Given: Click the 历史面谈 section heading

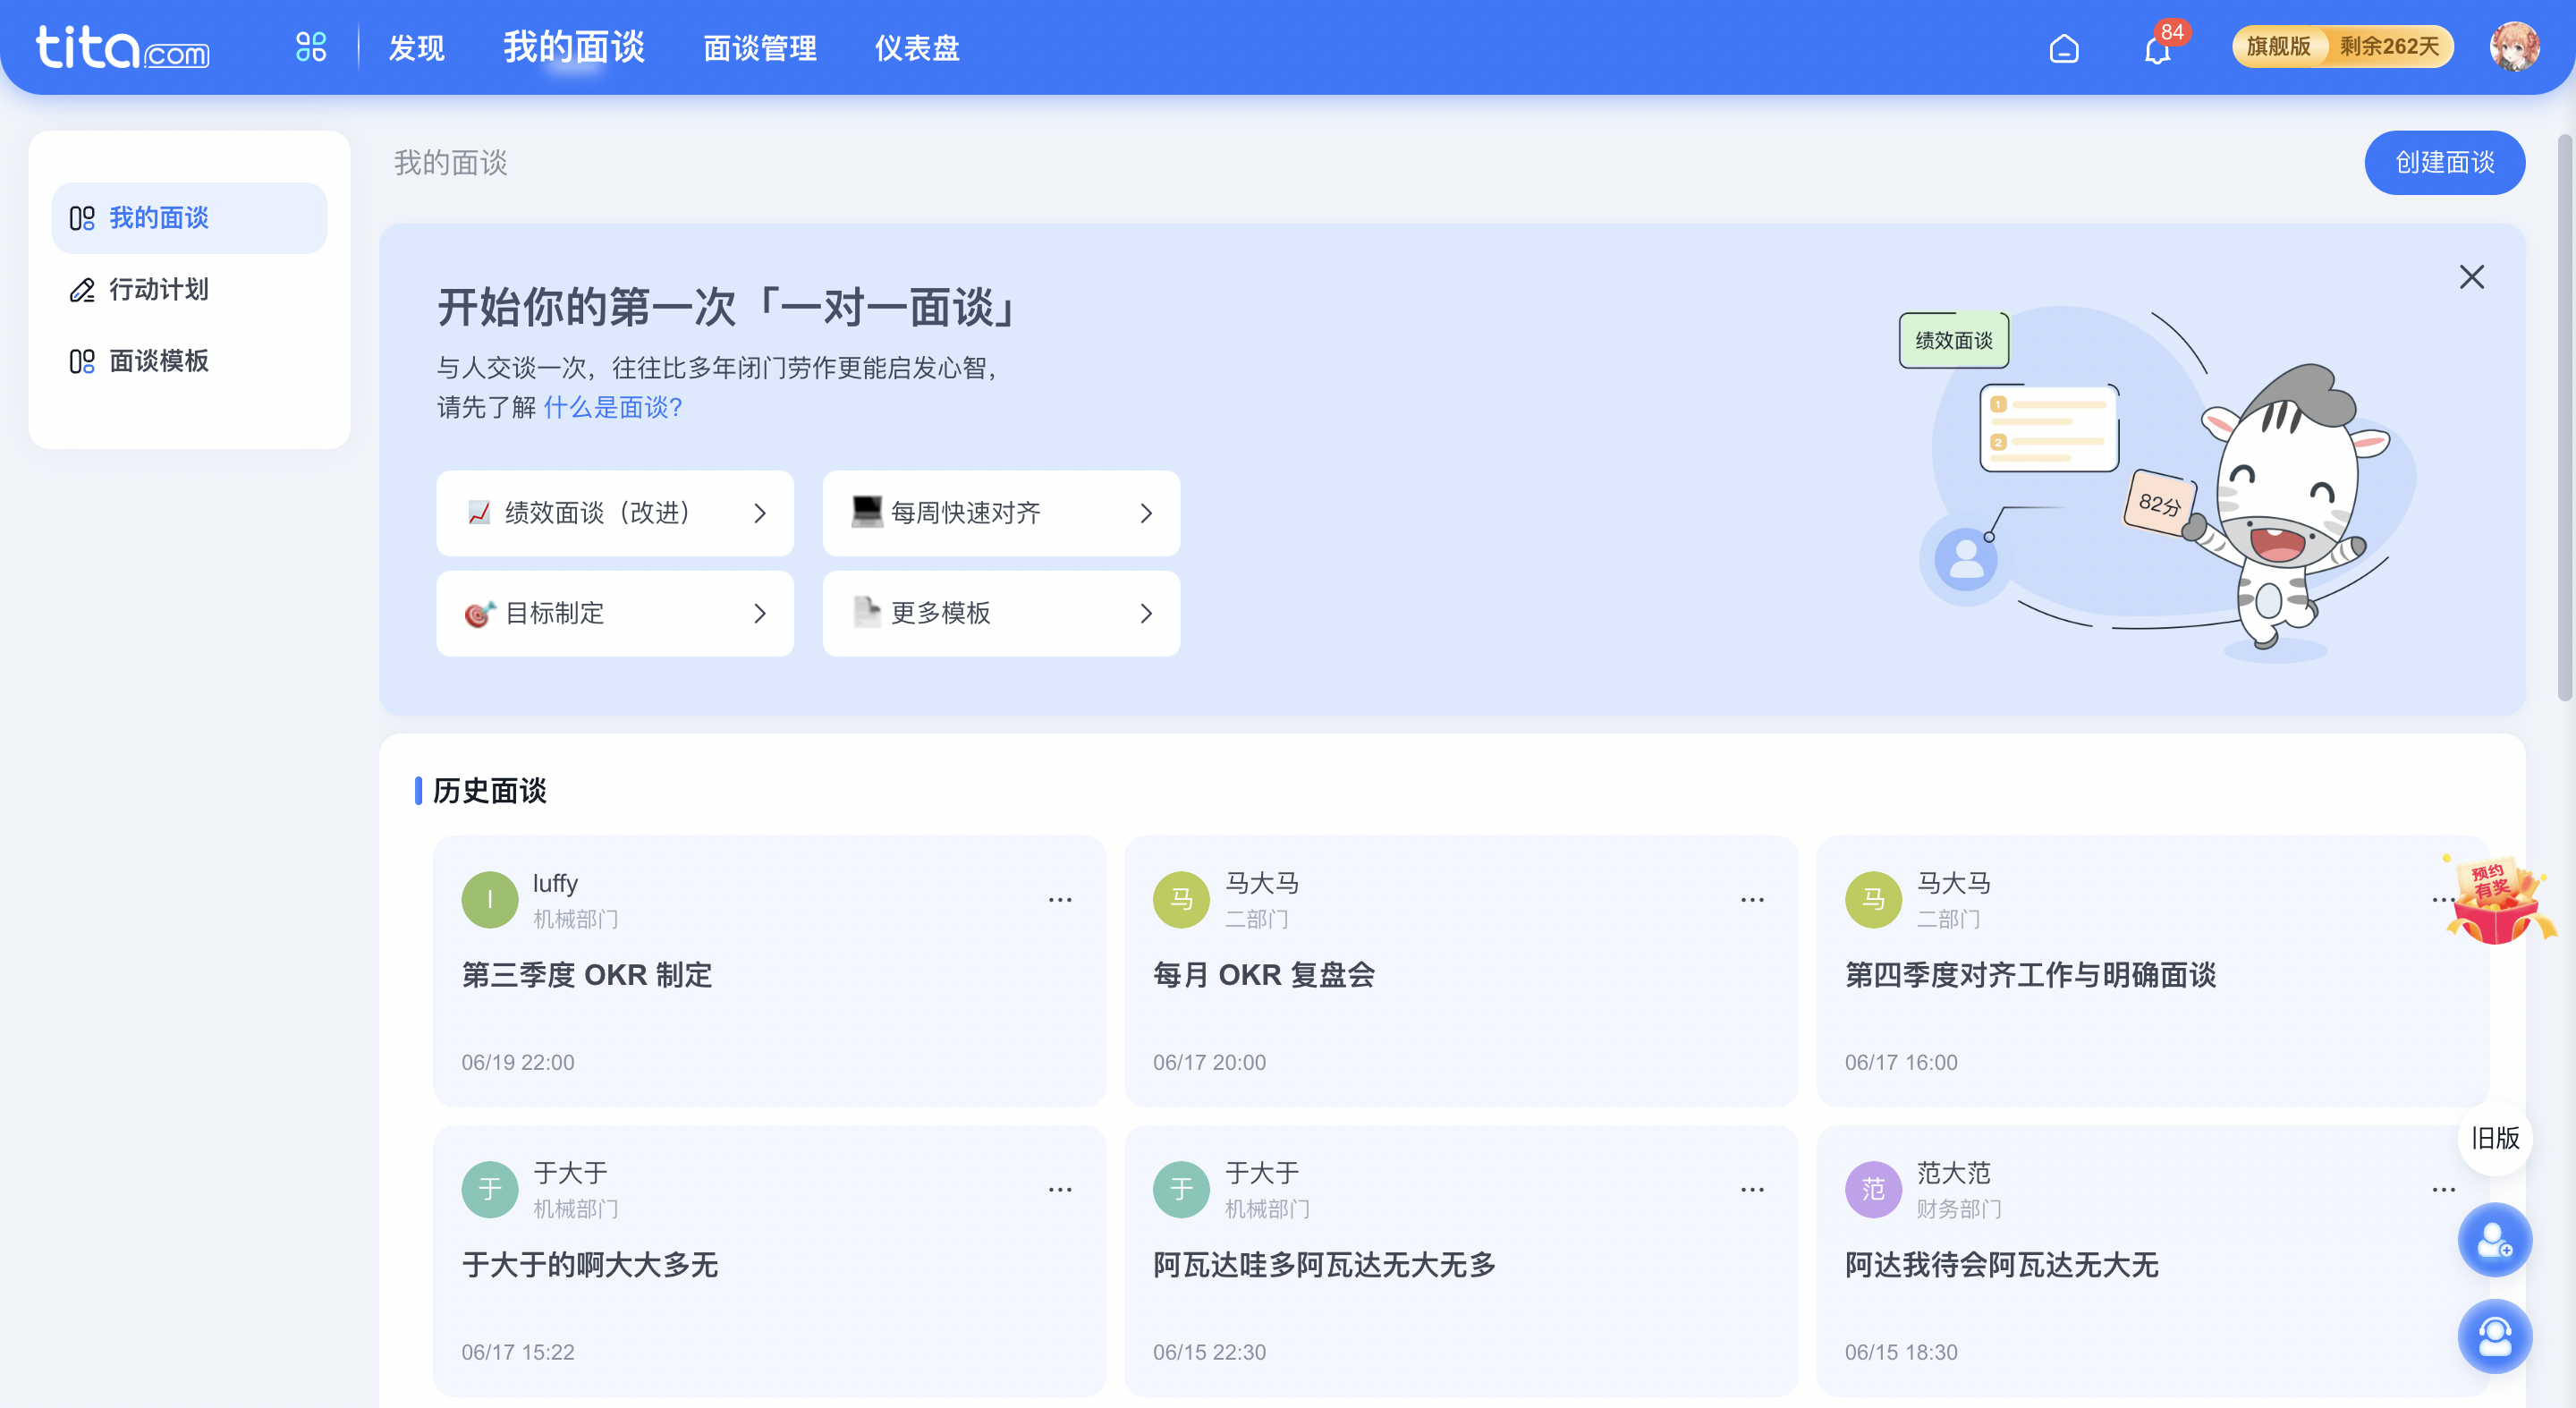Looking at the screenshot, I should [489, 791].
